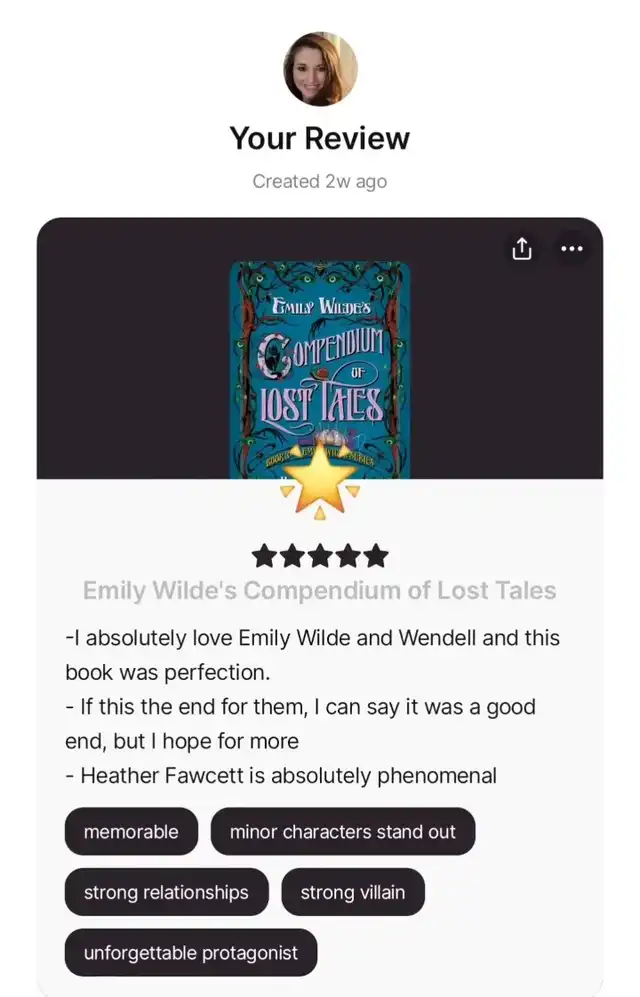Image resolution: width=640 pixels, height=997 pixels.
Task: Click the review text about Heather Fawcett
Action: point(282,776)
